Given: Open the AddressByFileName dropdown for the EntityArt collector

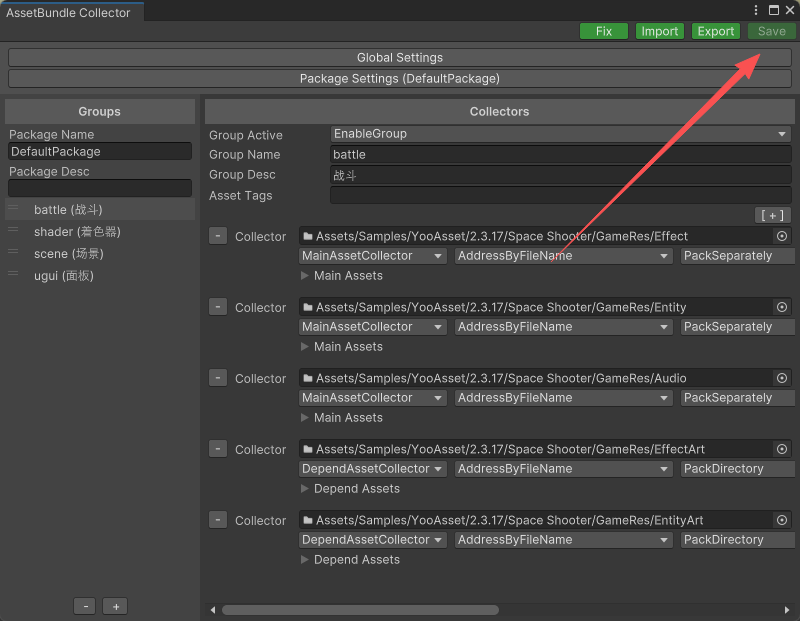Looking at the screenshot, I should (x=563, y=539).
